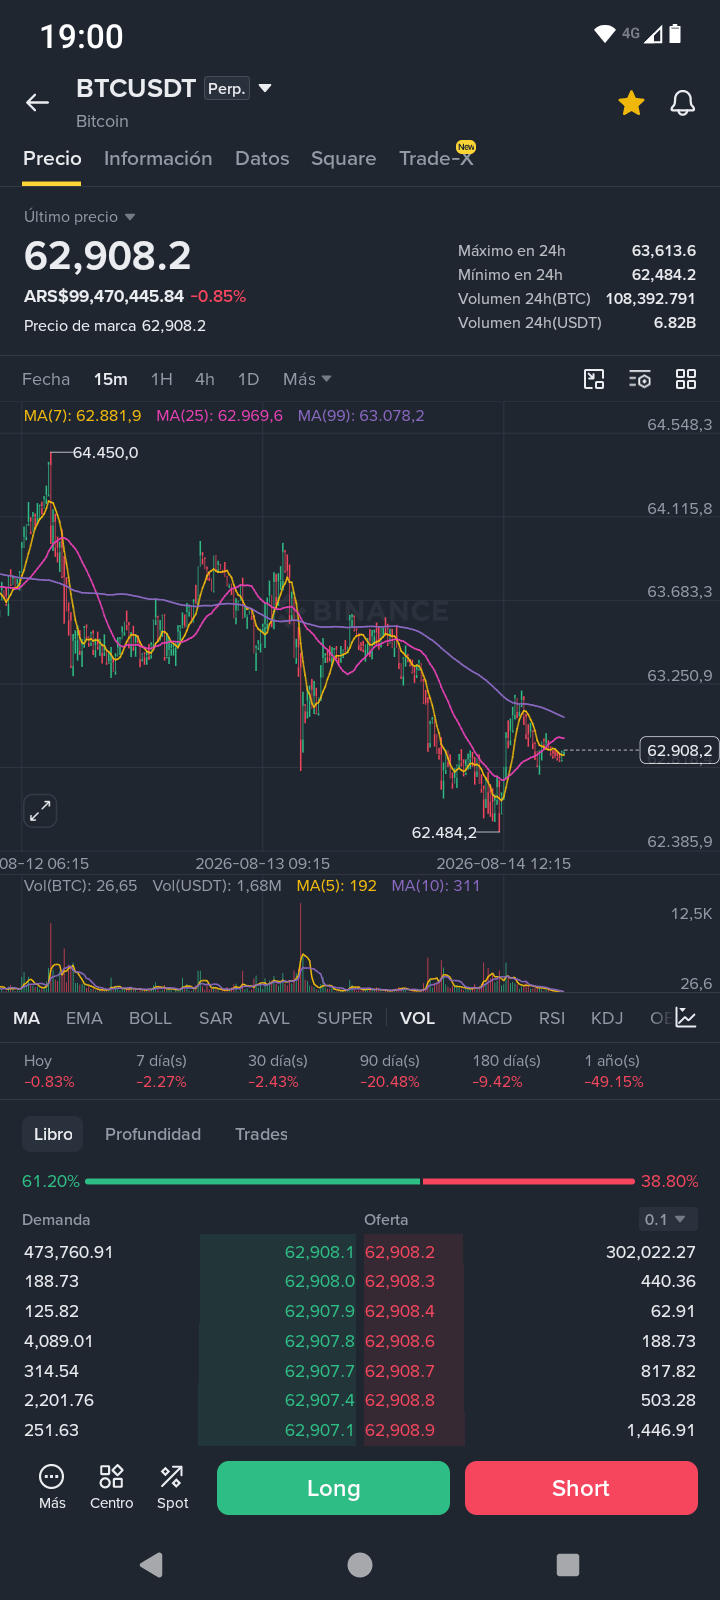Tap the Hoy -0.83% change
Screen dimensions: 720x1600
tap(49, 1071)
